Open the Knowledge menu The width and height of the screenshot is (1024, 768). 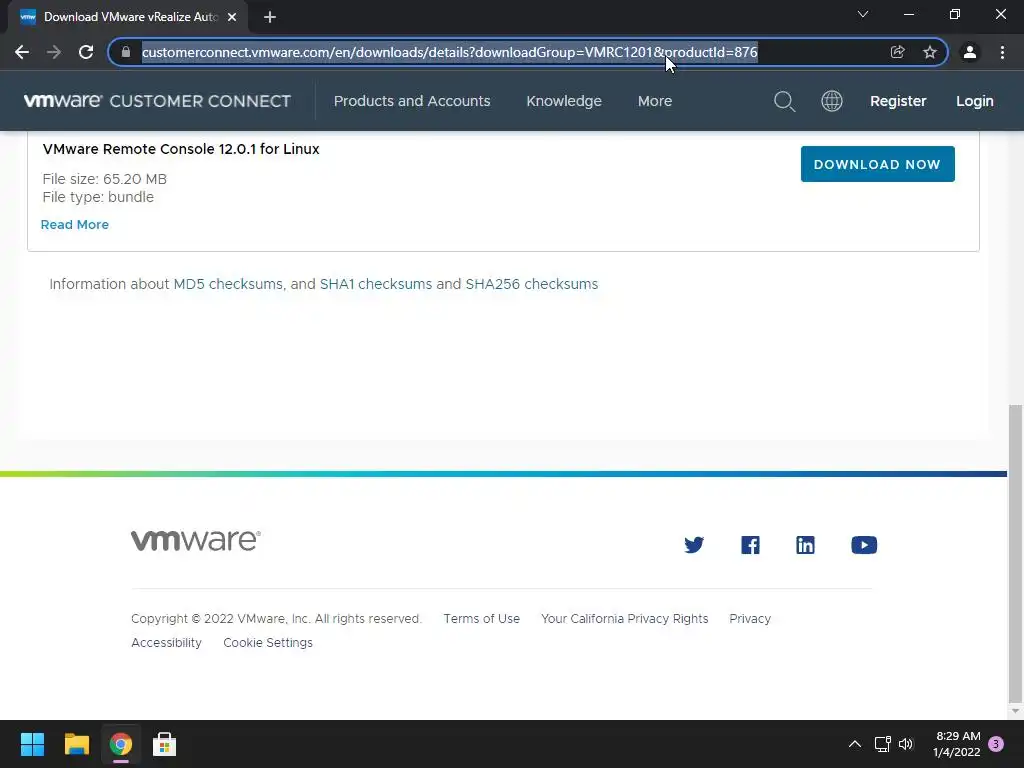pyautogui.click(x=564, y=101)
